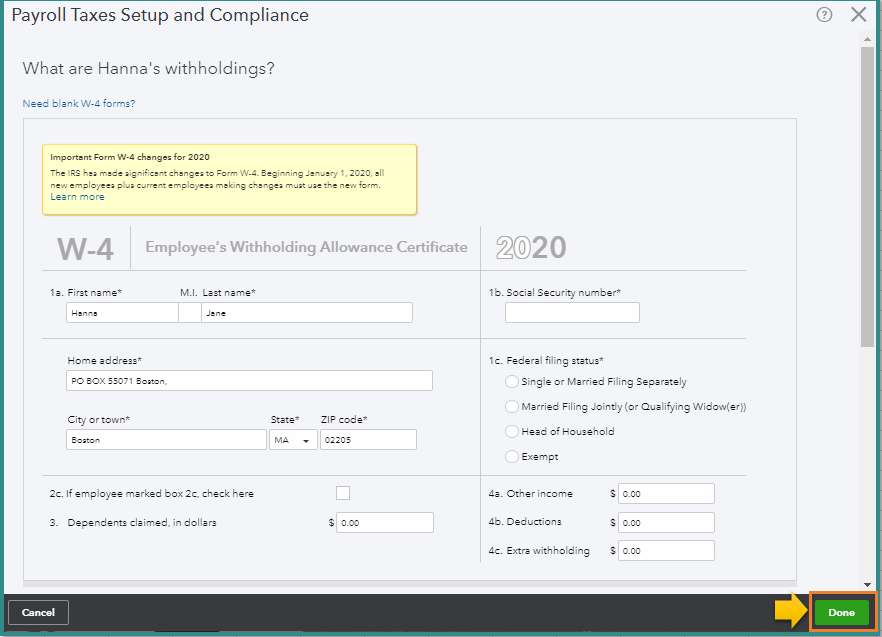The height and width of the screenshot is (637, 882).
Task: Choose Married Filing Jointly status
Action: [513, 407]
